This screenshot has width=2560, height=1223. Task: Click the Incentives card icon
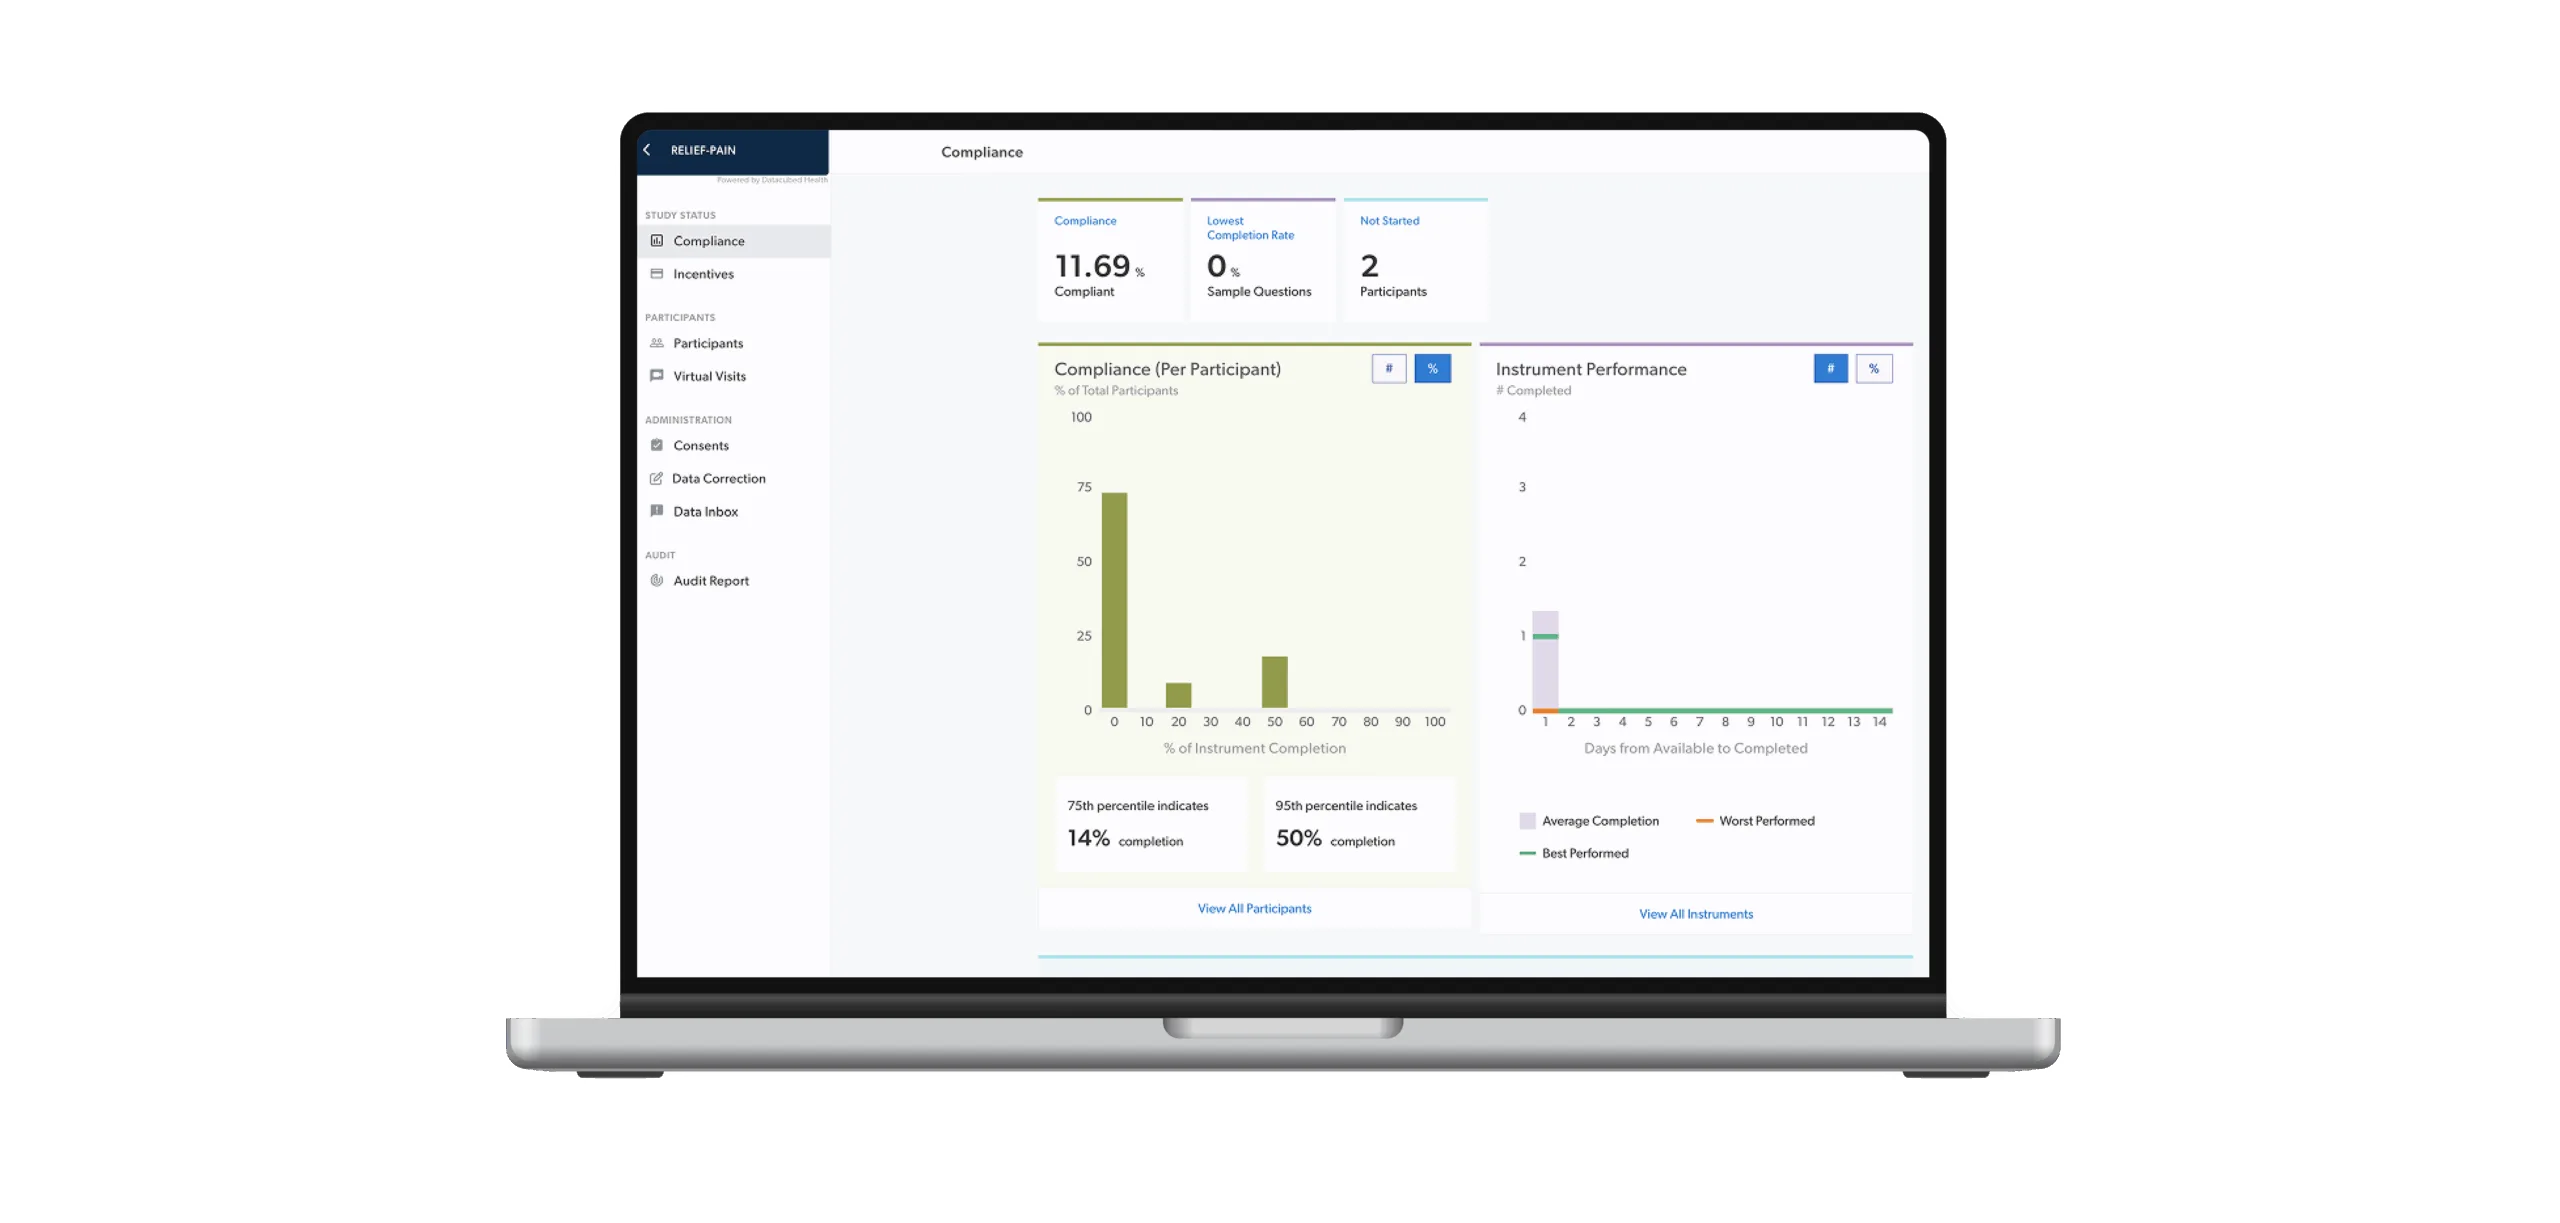click(657, 274)
